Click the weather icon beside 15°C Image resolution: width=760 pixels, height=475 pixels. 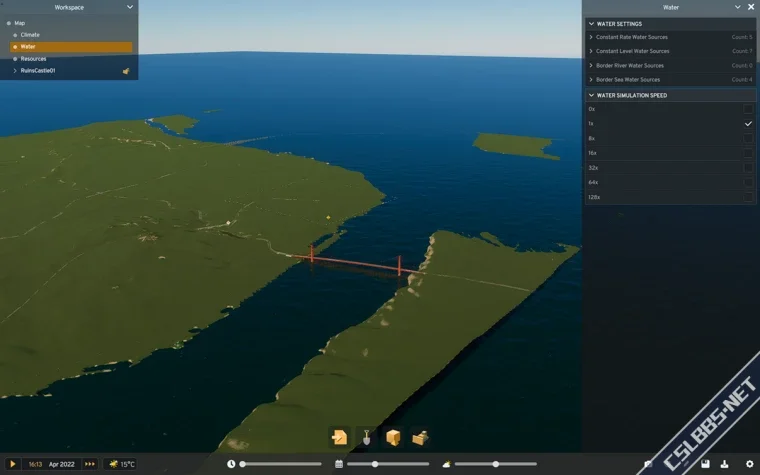(x=114, y=464)
